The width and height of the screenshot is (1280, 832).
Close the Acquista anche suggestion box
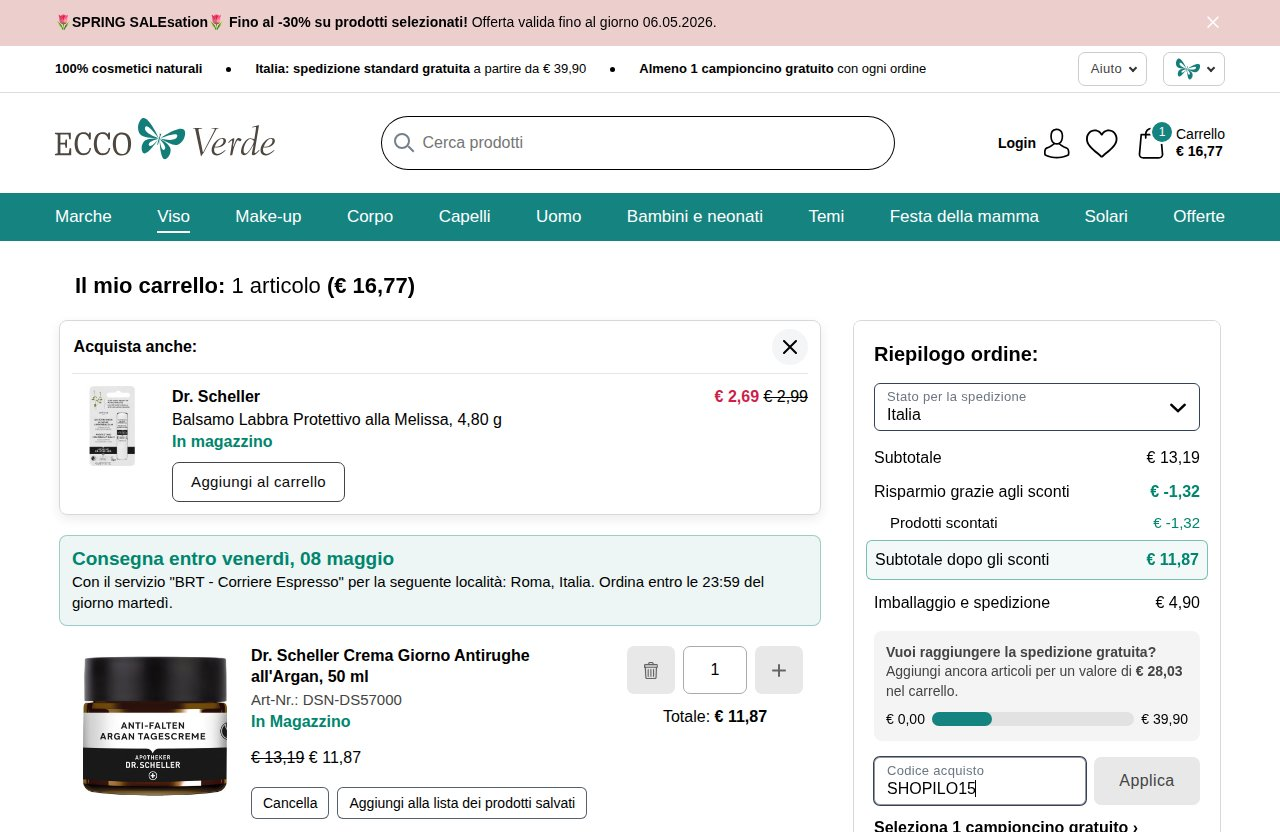(x=790, y=347)
